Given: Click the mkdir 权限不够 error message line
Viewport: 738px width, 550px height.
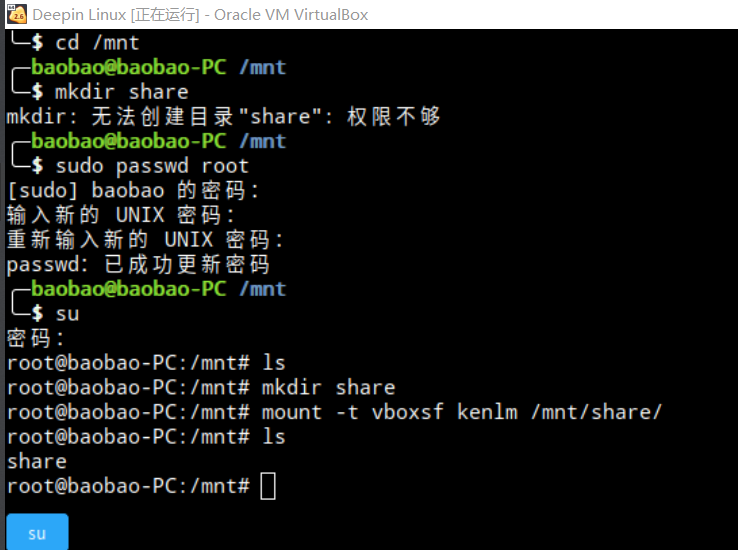Looking at the screenshot, I should (223, 116).
